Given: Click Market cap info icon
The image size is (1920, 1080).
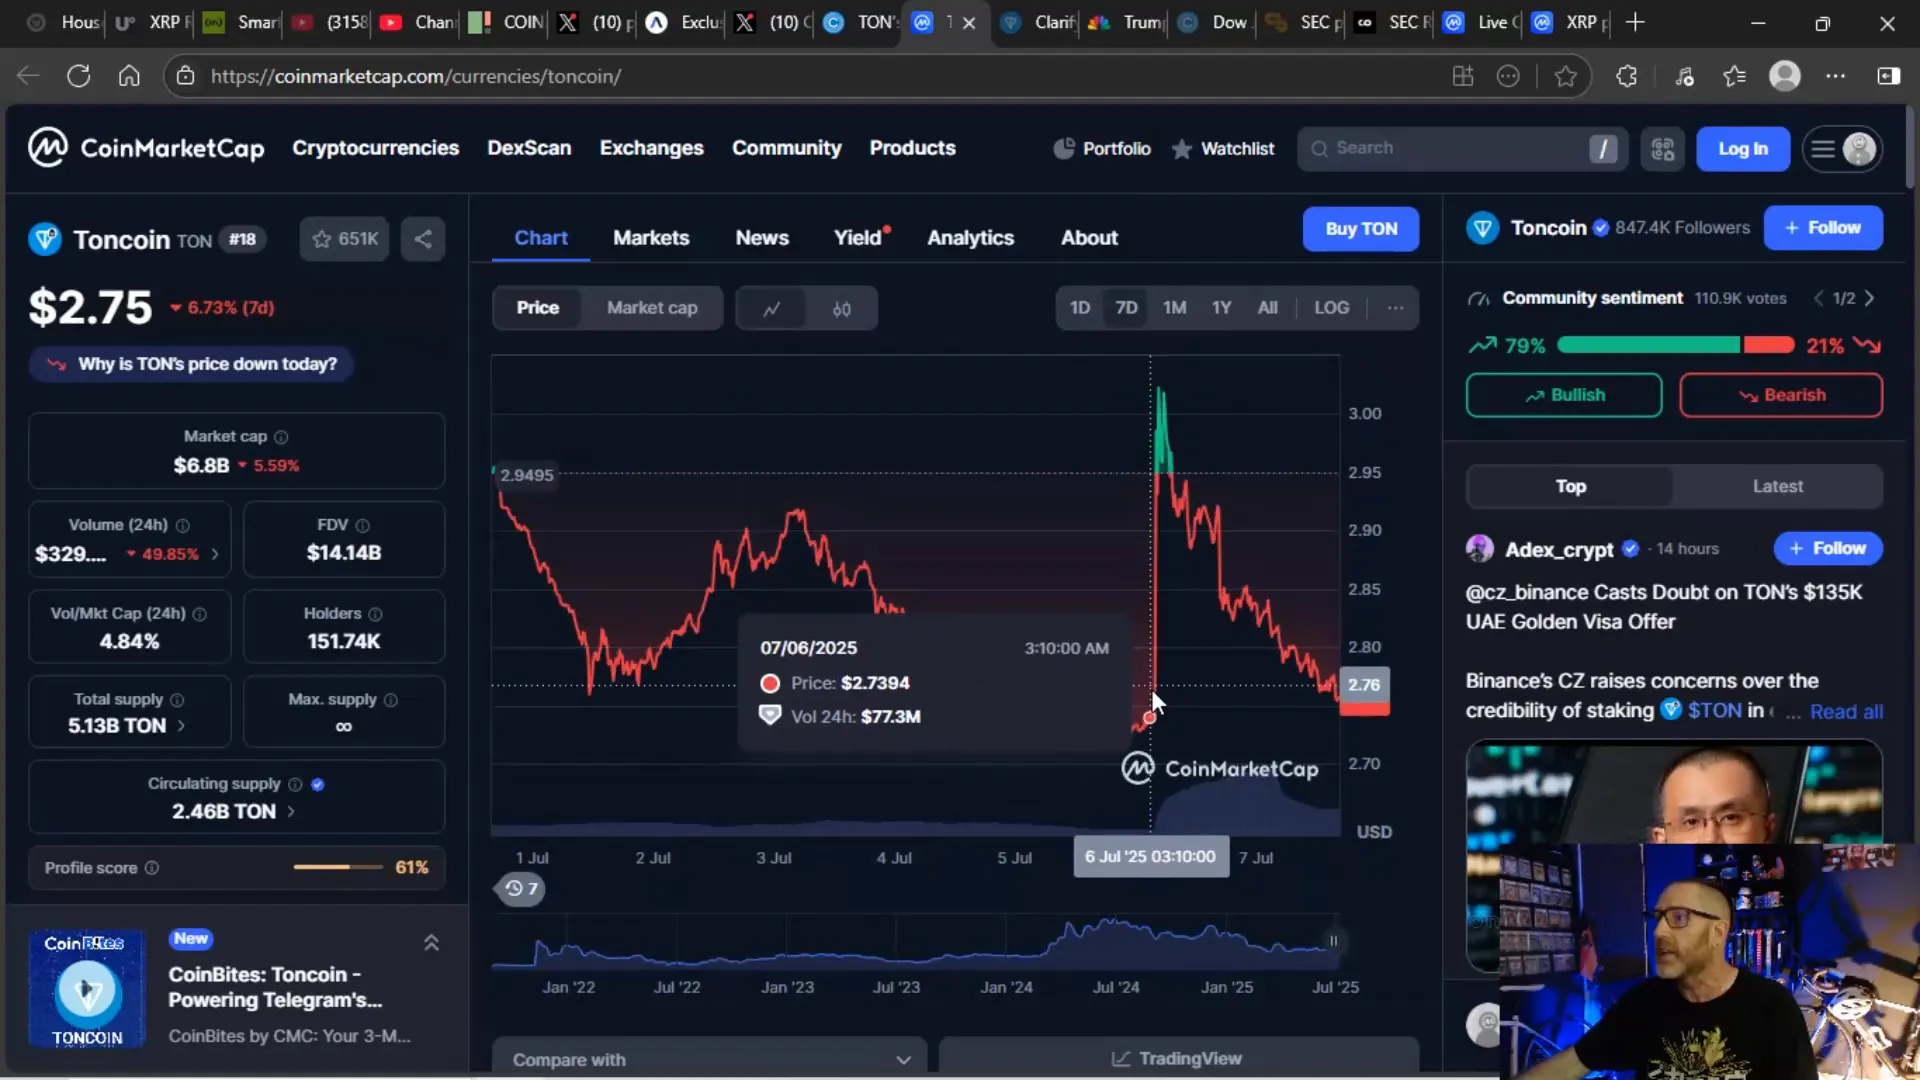Looking at the screenshot, I should 281,437.
